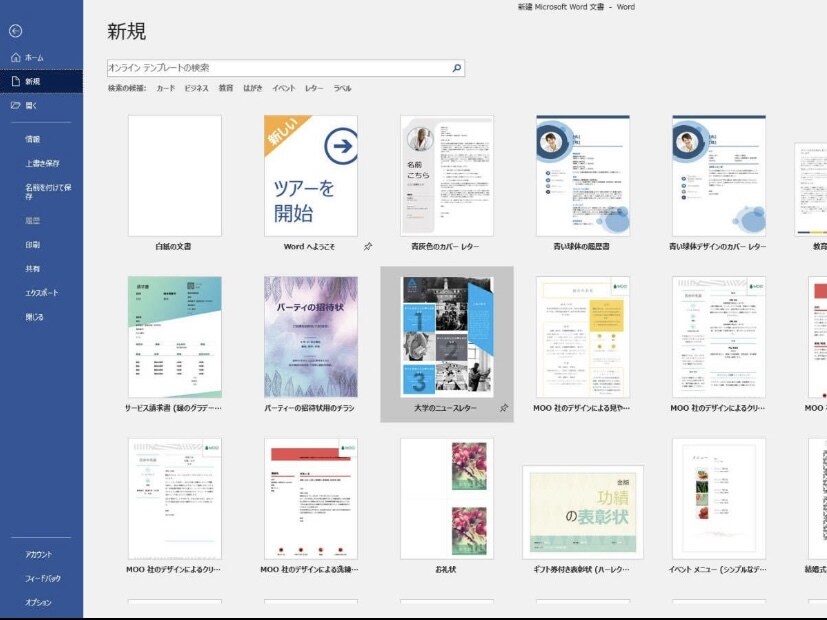Click the back arrow circle icon
Viewport: 827px width, 620px height.
click(16, 31)
